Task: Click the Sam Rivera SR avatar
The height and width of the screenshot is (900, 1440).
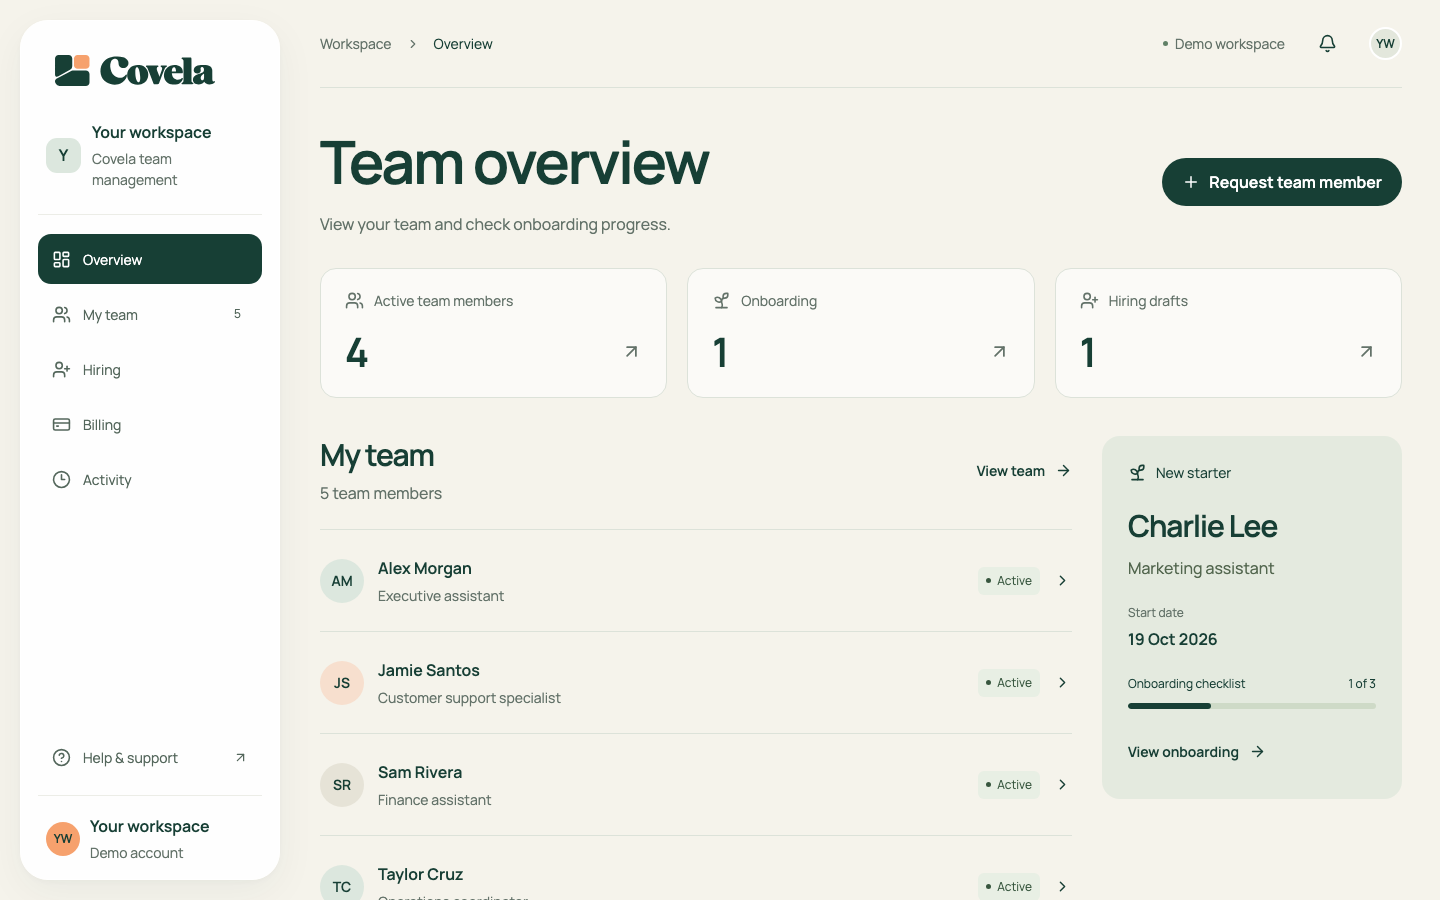Action: coord(342,785)
